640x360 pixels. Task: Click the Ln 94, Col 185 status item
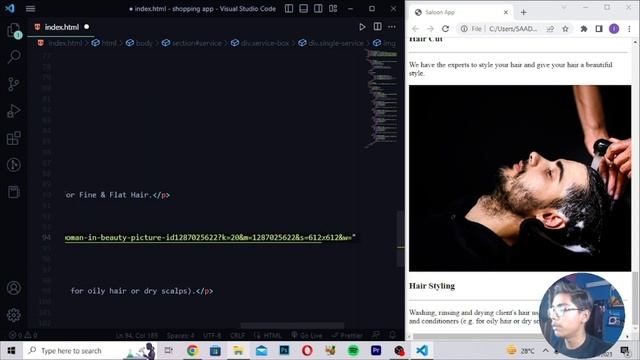(x=137, y=336)
